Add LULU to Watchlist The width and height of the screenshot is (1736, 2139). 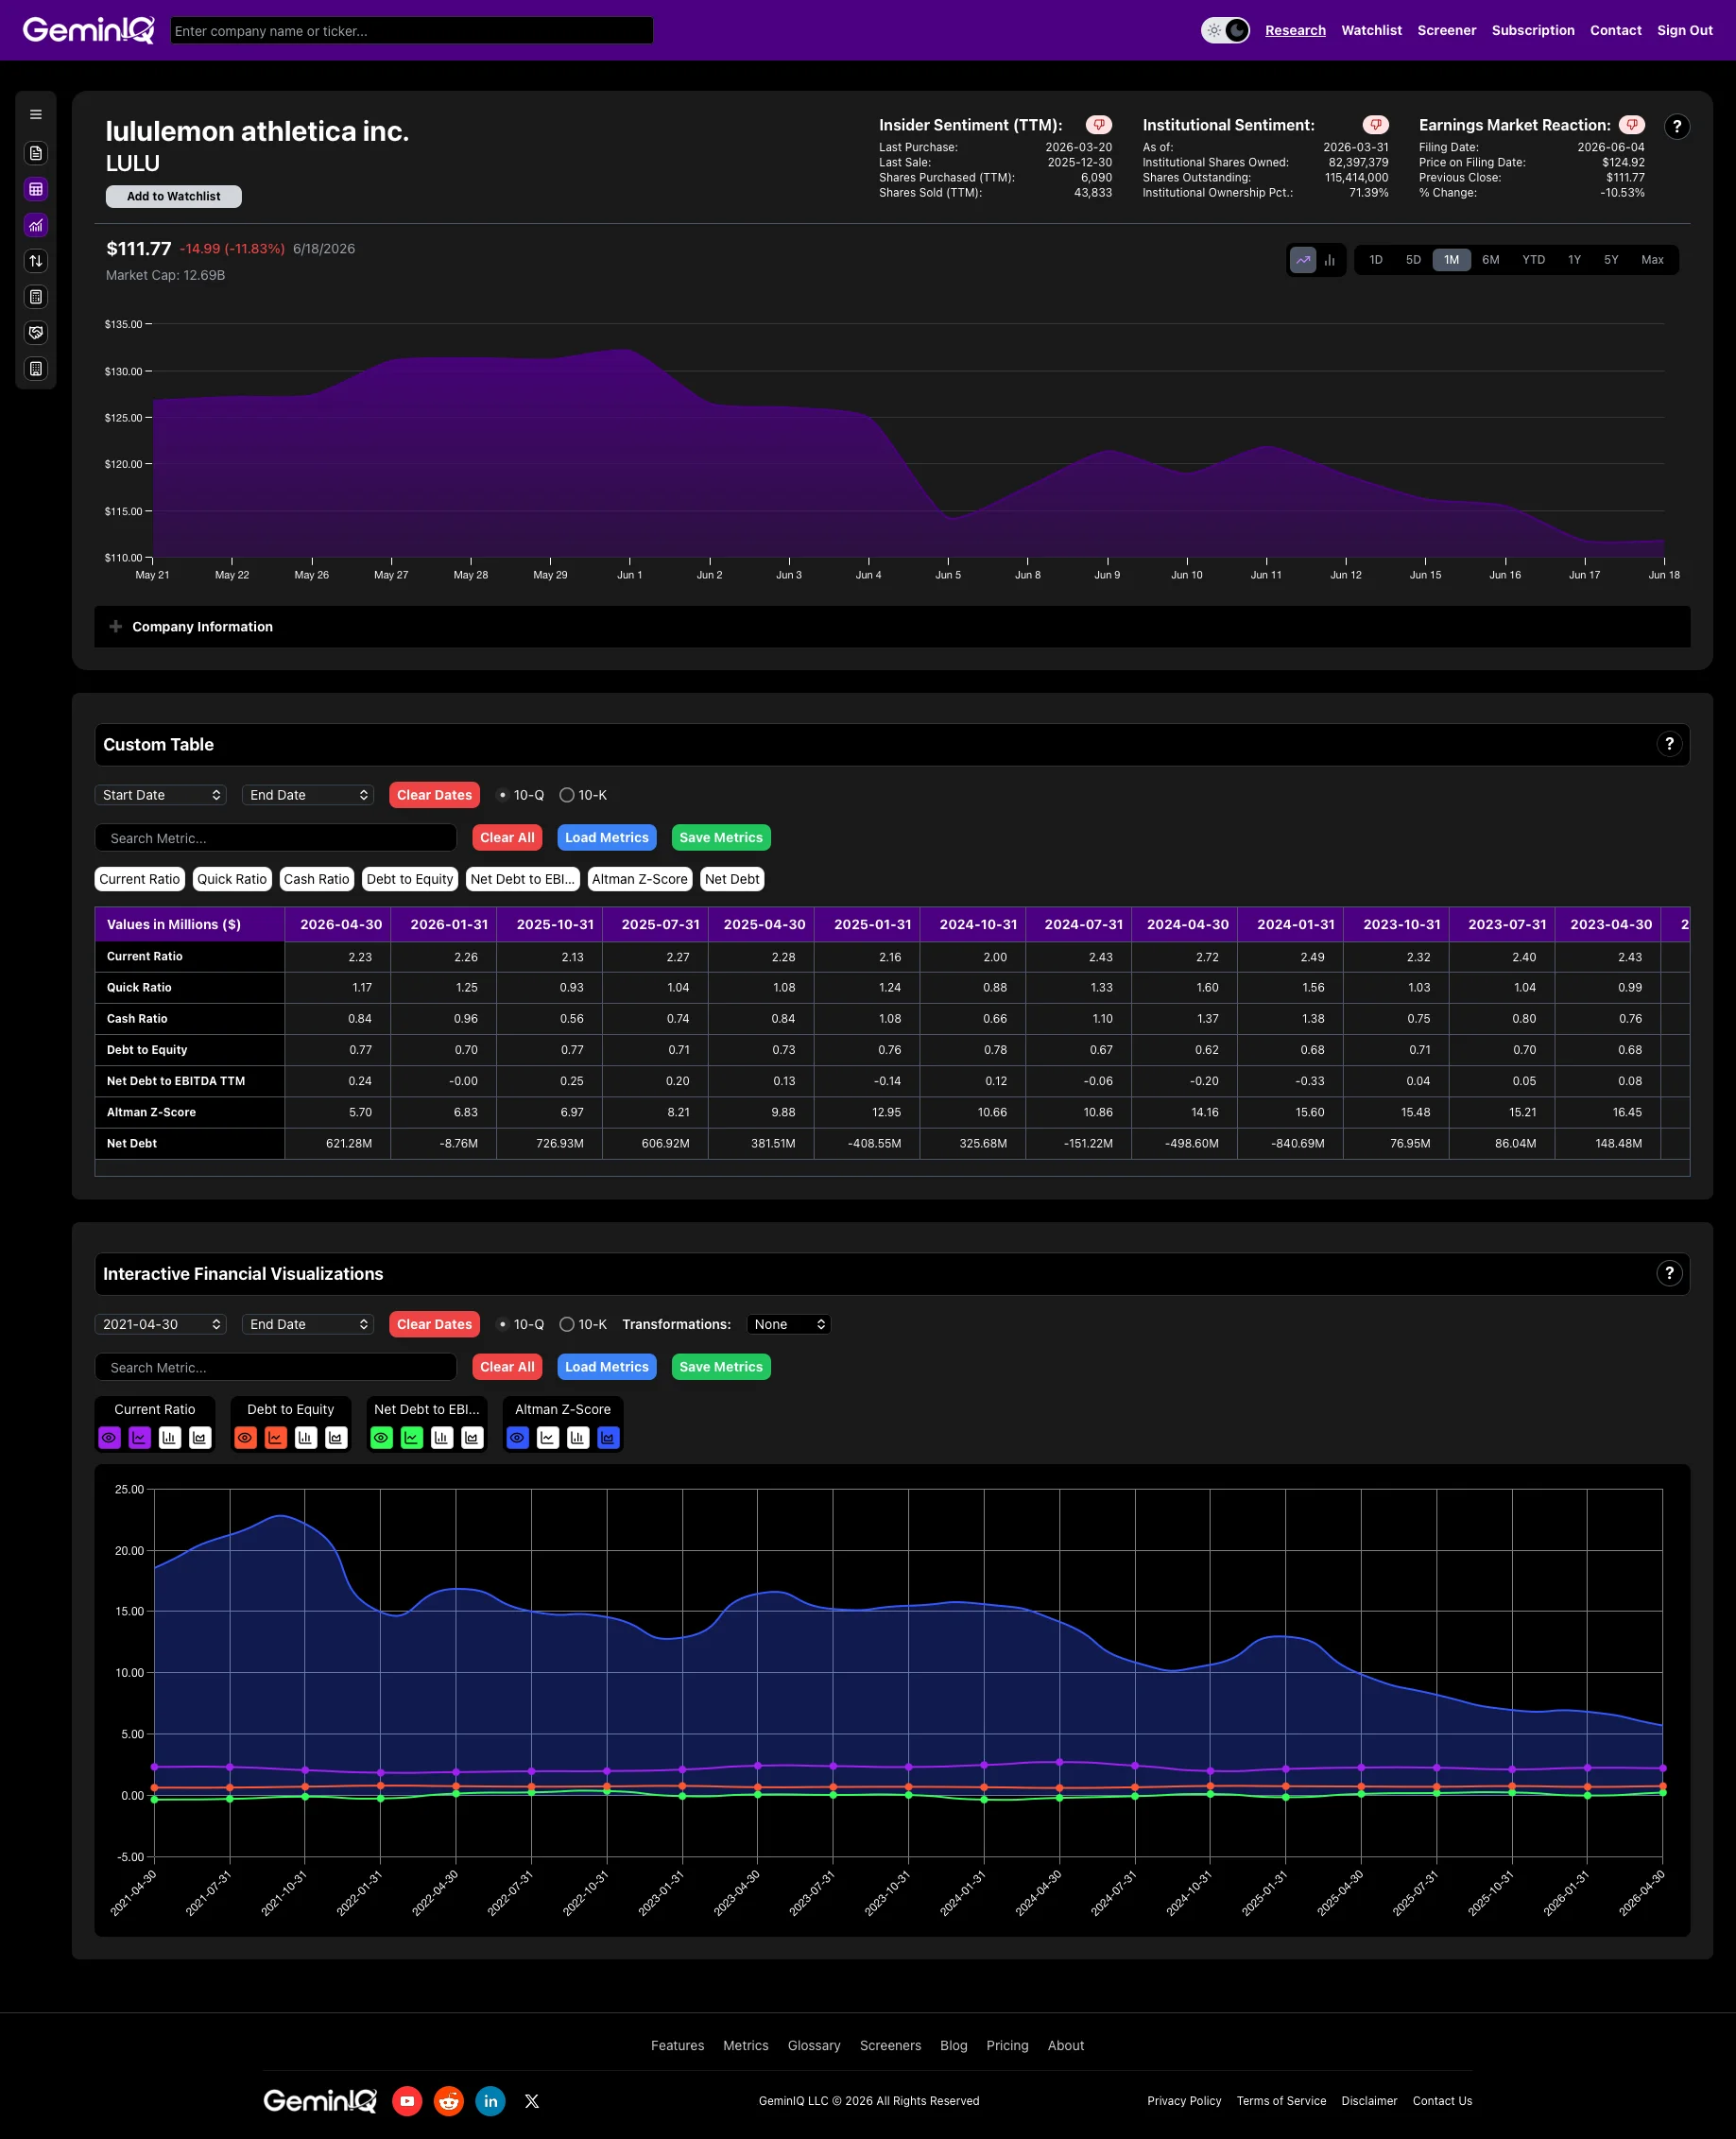click(x=174, y=196)
